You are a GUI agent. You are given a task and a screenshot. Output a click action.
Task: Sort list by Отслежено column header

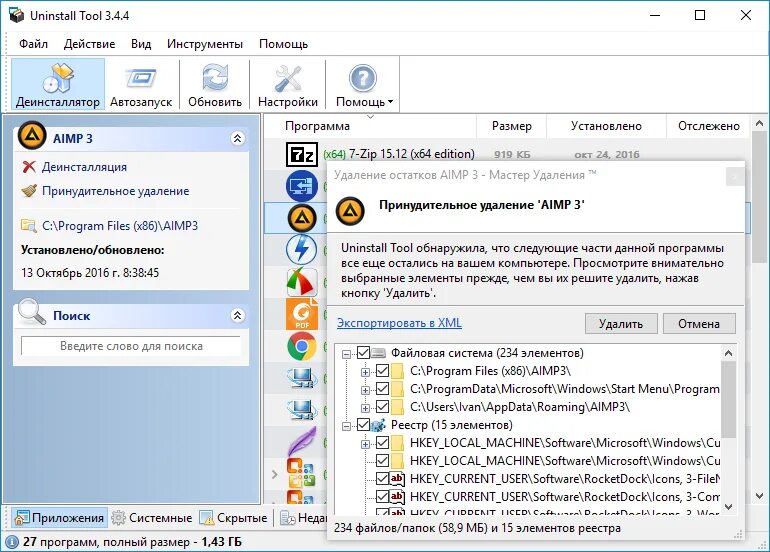coord(709,126)
